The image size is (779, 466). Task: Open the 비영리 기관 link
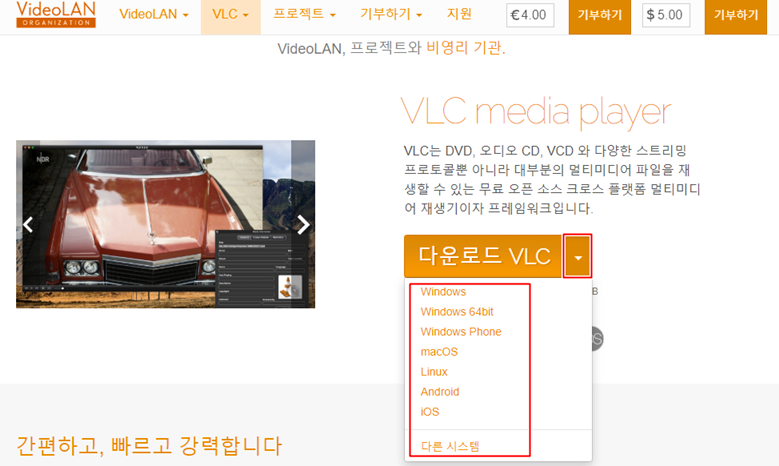coord(464,48)
